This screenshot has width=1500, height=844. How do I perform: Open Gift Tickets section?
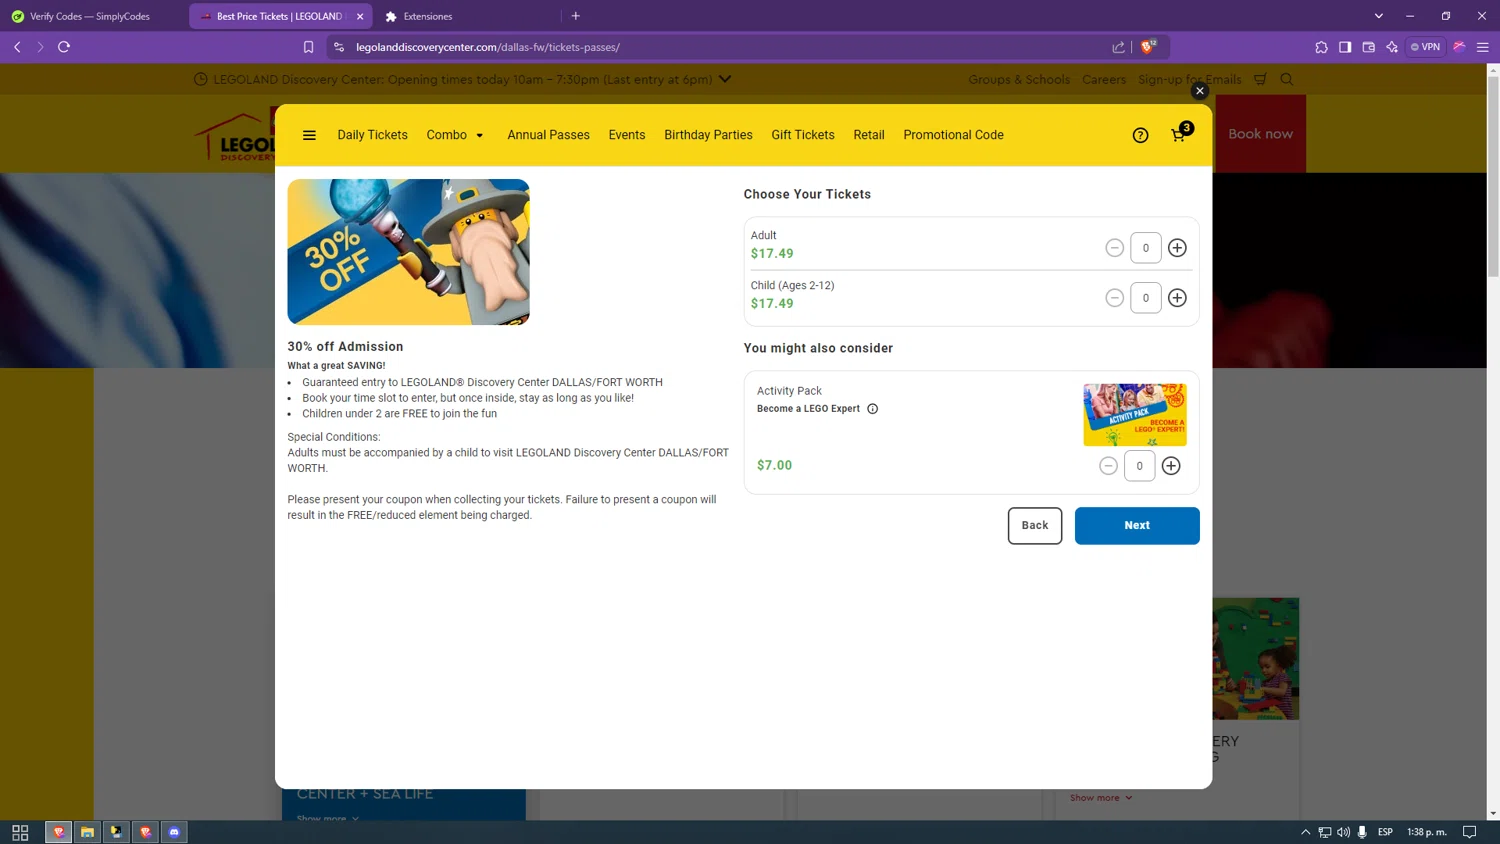(x=803, y=135)
